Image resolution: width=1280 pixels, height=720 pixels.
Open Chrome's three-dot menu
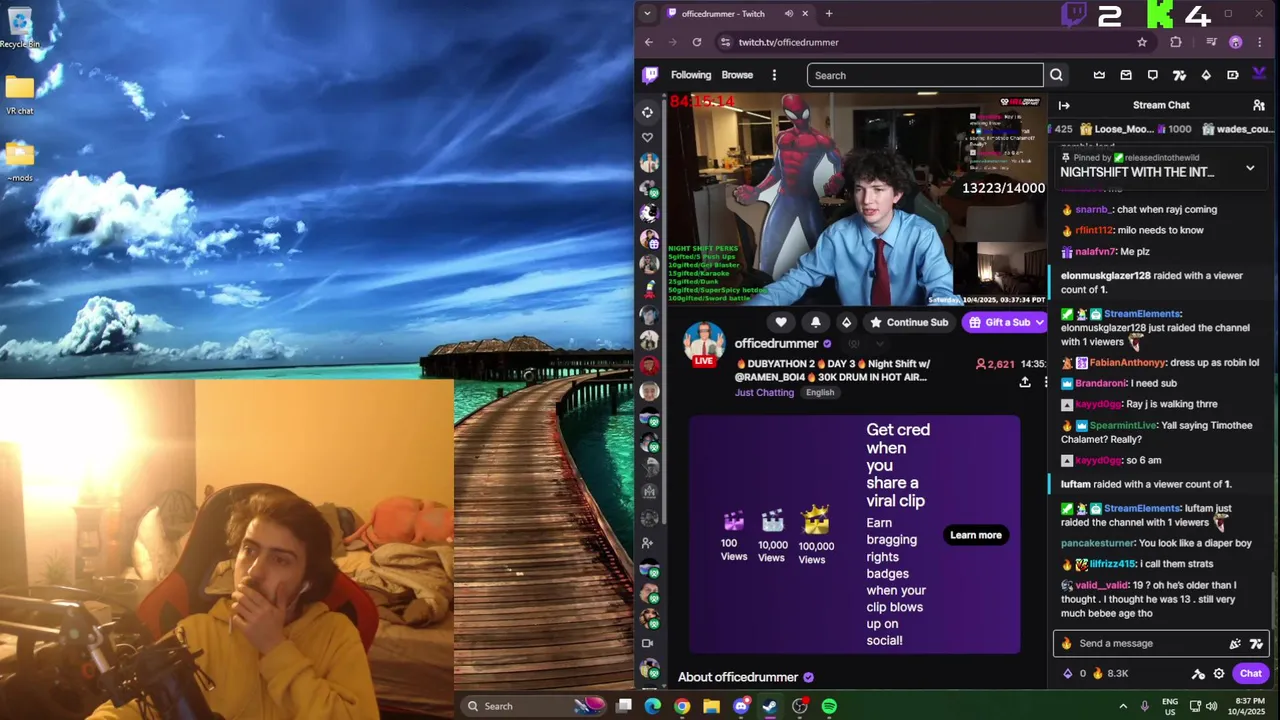coord(1260,42)
